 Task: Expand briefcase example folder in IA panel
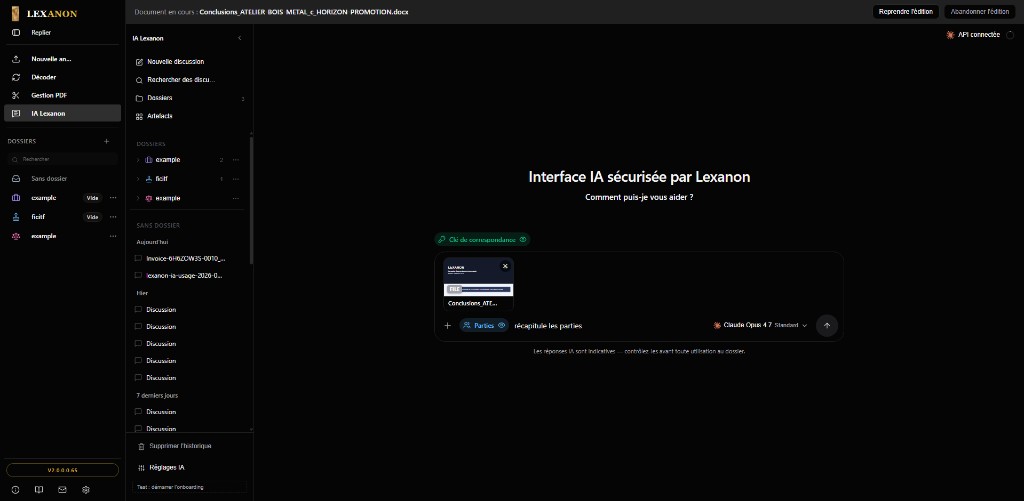coord(138,160)
